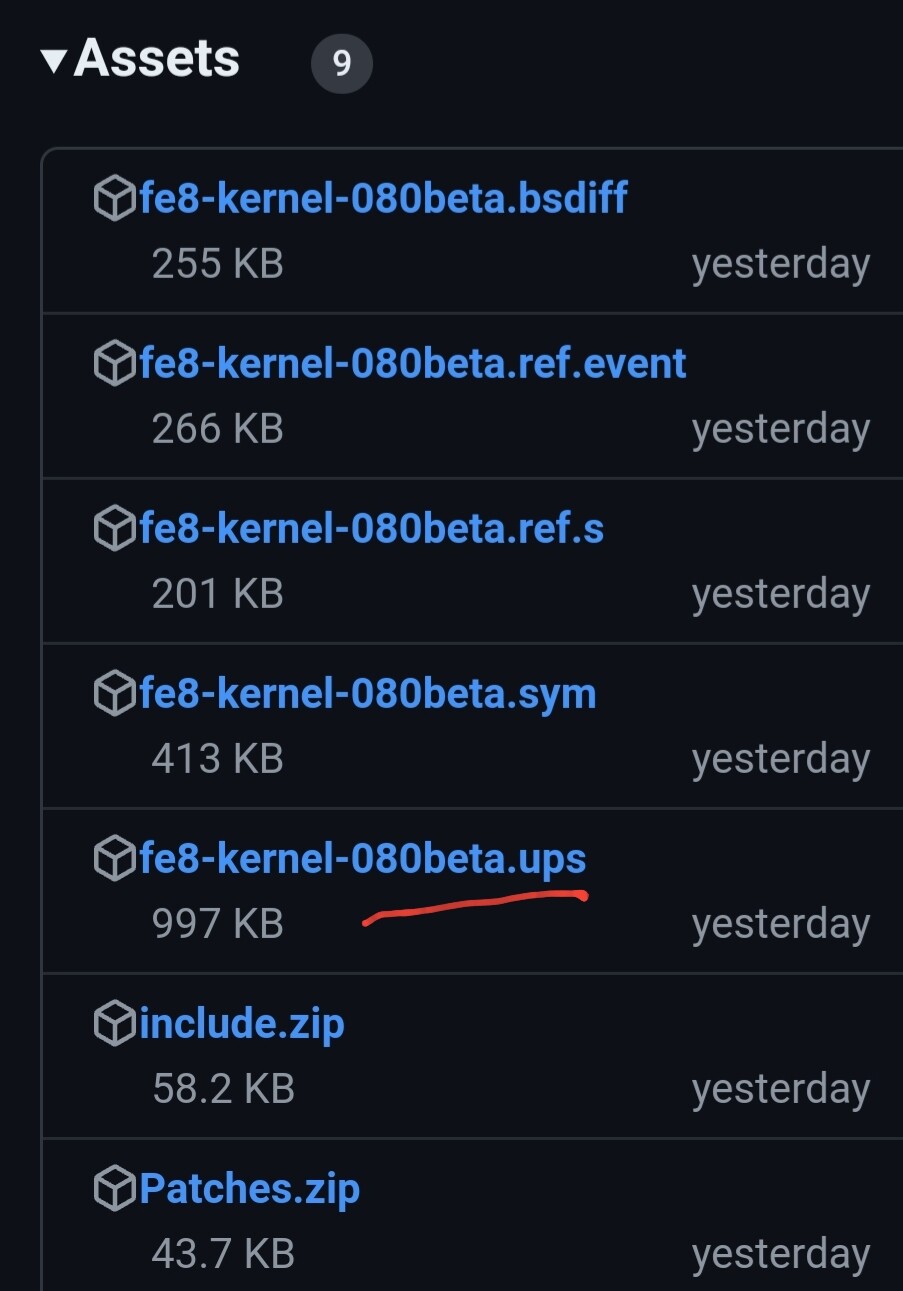Click the 997 KB file size text

[x=217, y=924]
